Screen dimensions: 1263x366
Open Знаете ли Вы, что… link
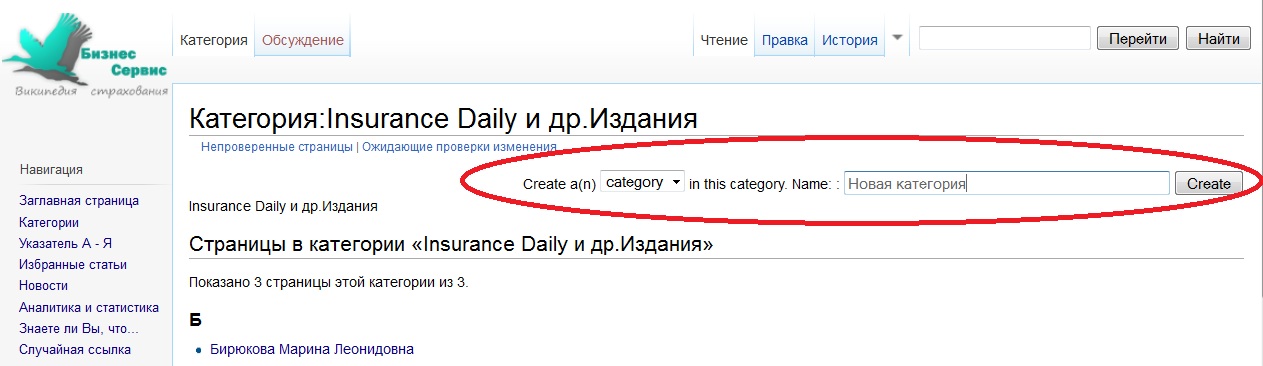(79, 329)
